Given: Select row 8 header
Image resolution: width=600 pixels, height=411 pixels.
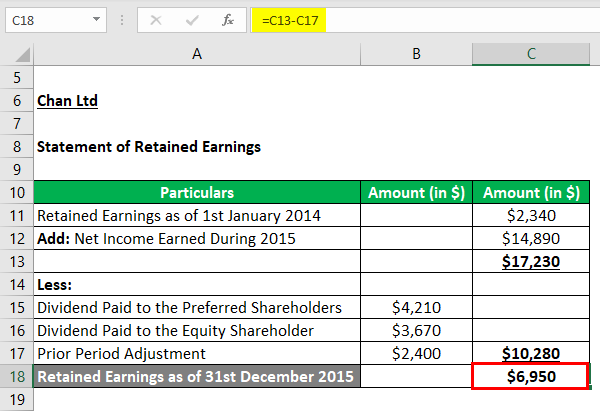Looking at the screenshot, I should (16, 147).
